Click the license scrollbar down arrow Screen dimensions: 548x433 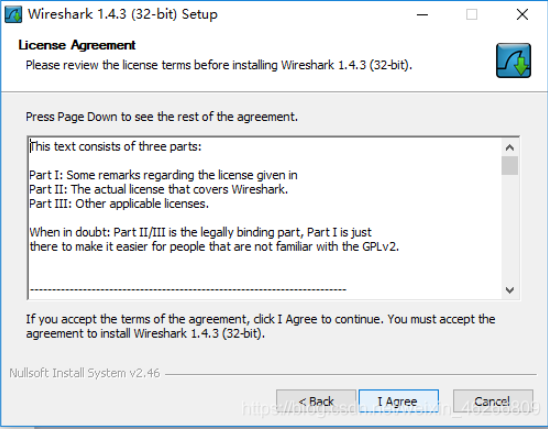[510, 290]
